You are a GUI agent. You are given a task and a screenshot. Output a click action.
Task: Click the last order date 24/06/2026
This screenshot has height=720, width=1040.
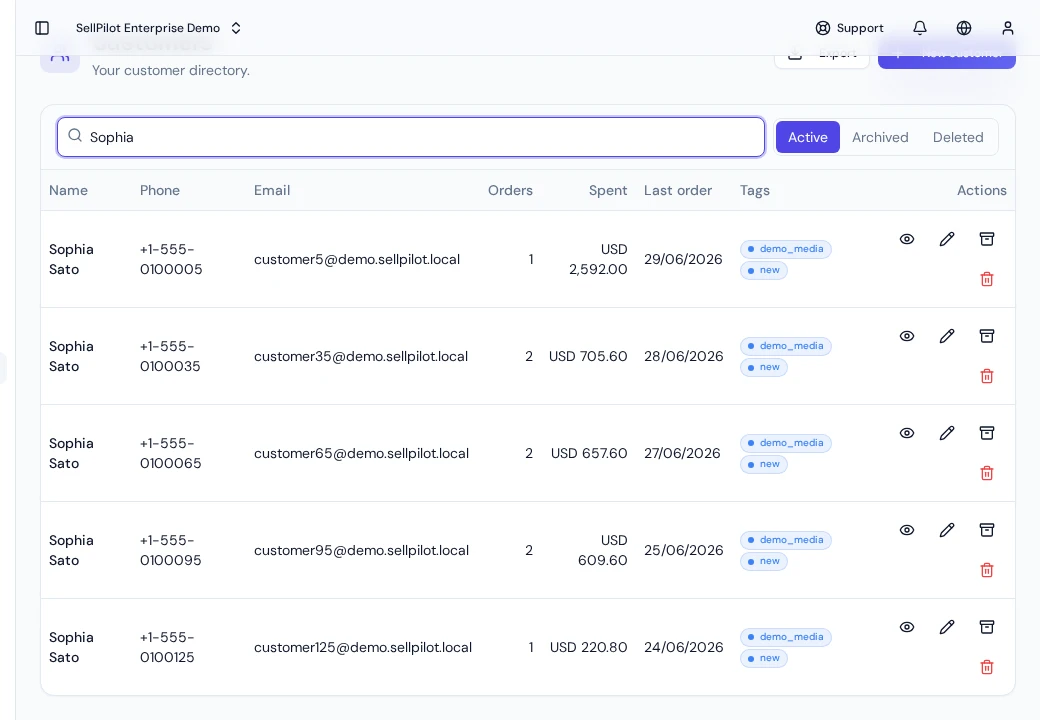(683, 647)
